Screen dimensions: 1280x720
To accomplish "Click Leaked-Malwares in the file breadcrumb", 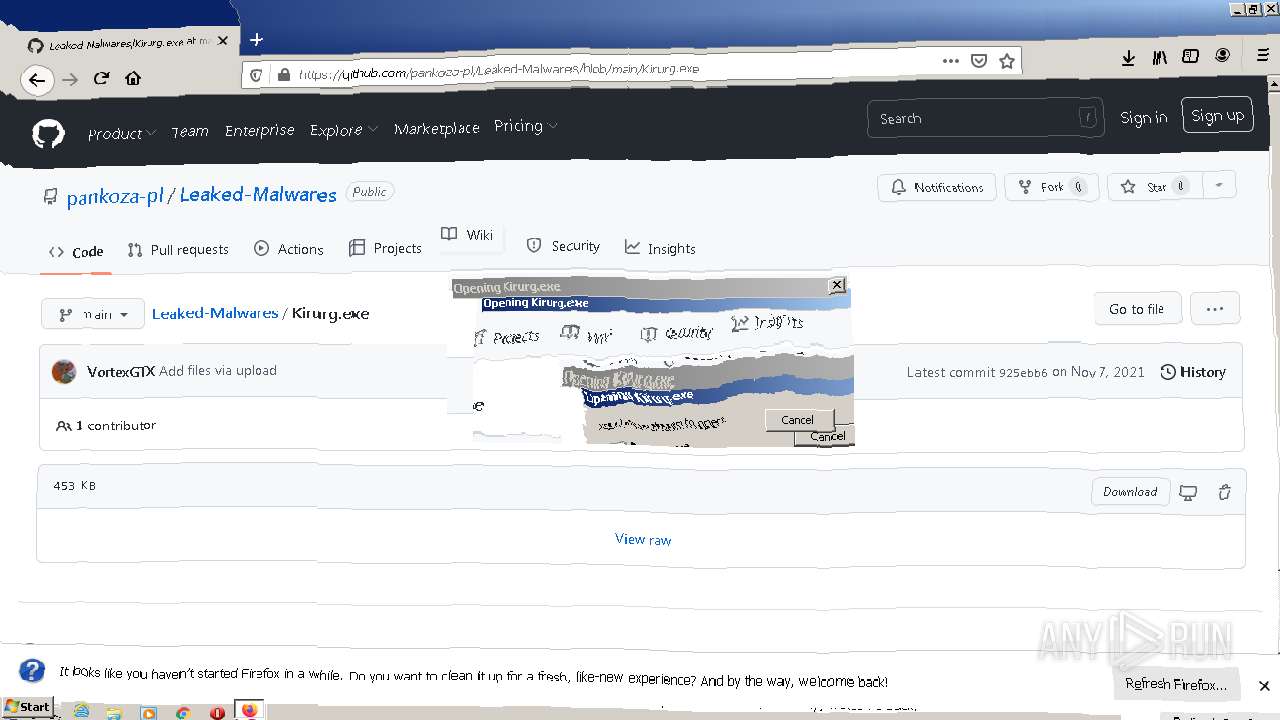I will click(x=215, y=313).
